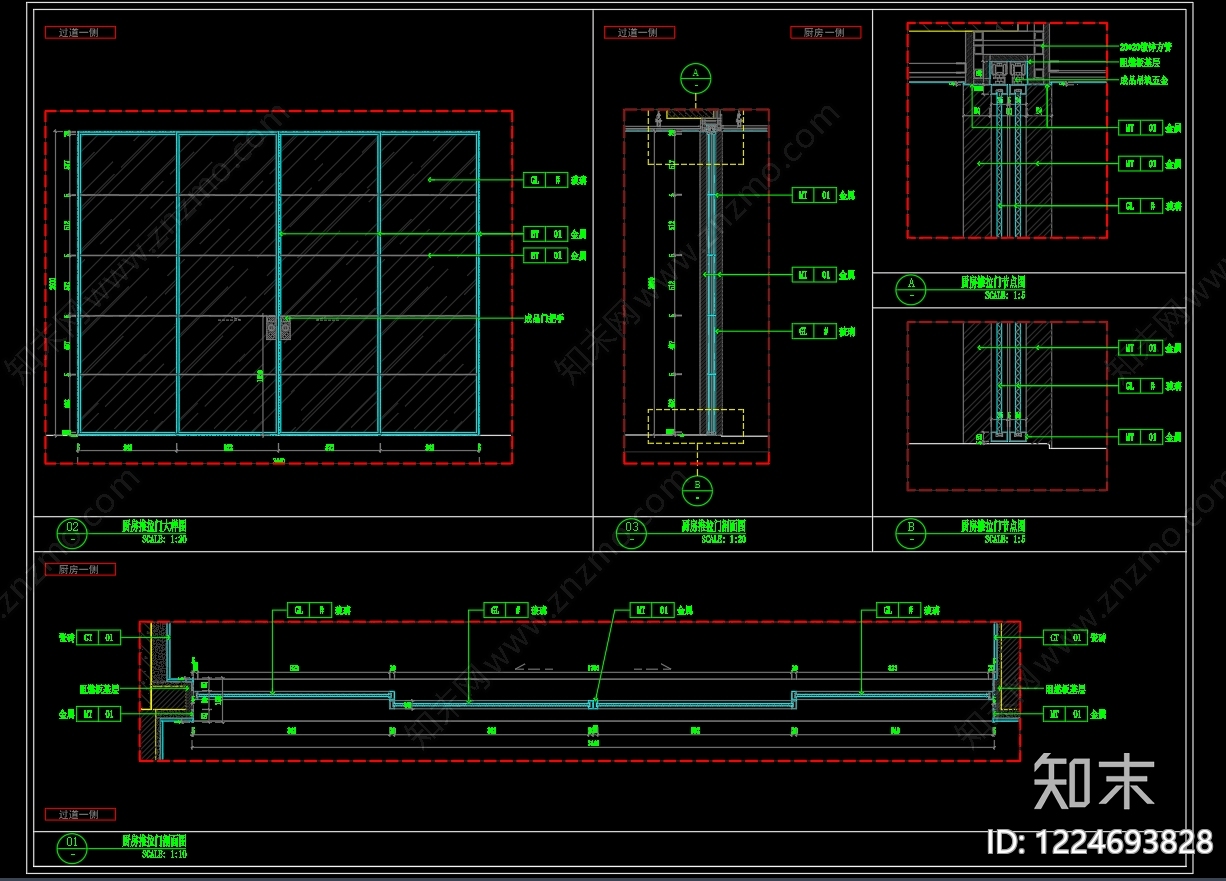Click the drawing number bubble 03
The image size is (1226, 881).
632,533
